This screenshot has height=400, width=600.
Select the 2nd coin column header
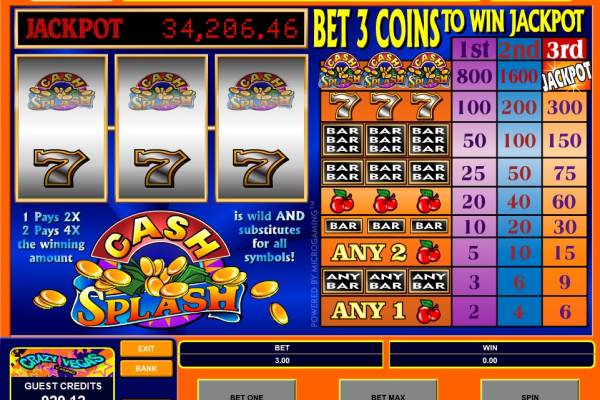[519, 49]
